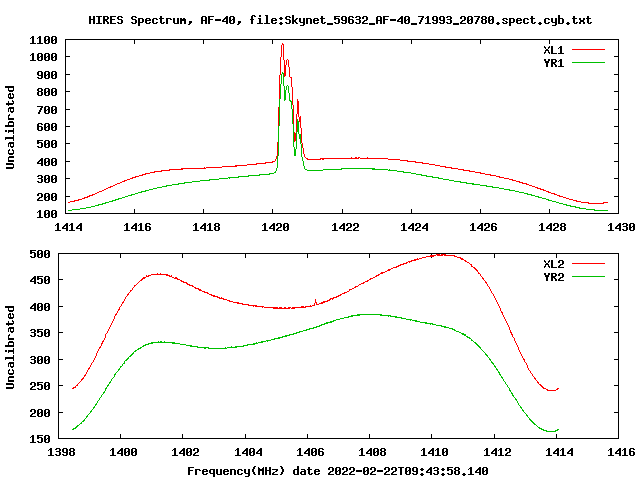Click the XL2 curve maximum near 1410
640x480 pixels.
point(442,255)
